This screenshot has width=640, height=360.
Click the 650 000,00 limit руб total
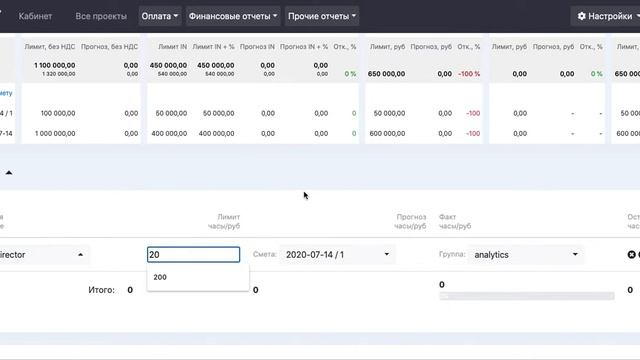tap(387, 74)
